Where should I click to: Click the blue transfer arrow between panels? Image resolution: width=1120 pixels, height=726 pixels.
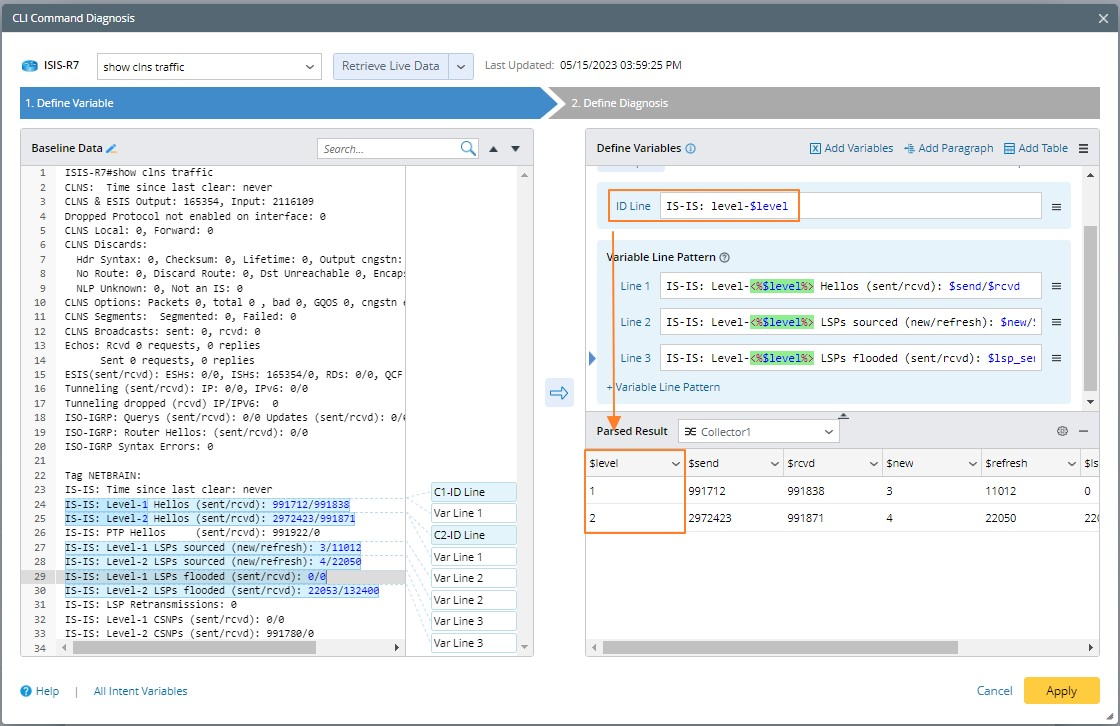pos(559,393)
